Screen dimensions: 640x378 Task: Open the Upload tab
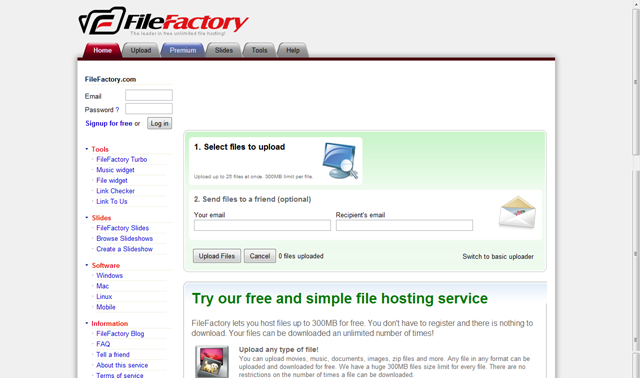[x=141, y=50]
